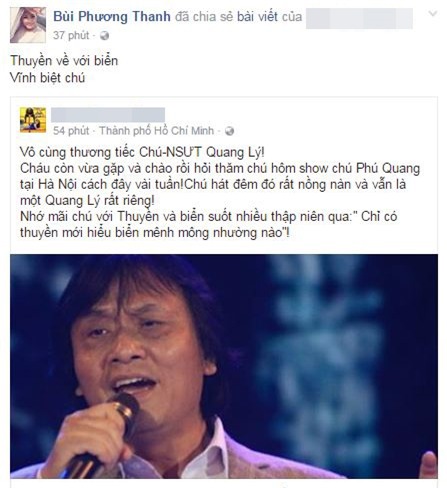Click the line mentioning show chú Phú Quang

click(220, 168)
